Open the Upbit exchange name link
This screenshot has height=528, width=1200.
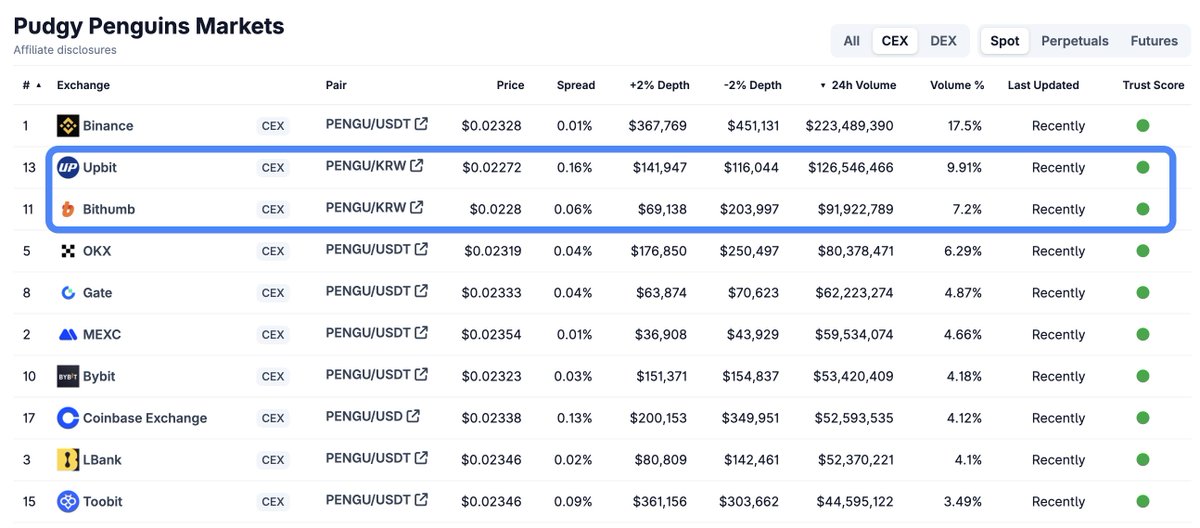coord(100,167)
